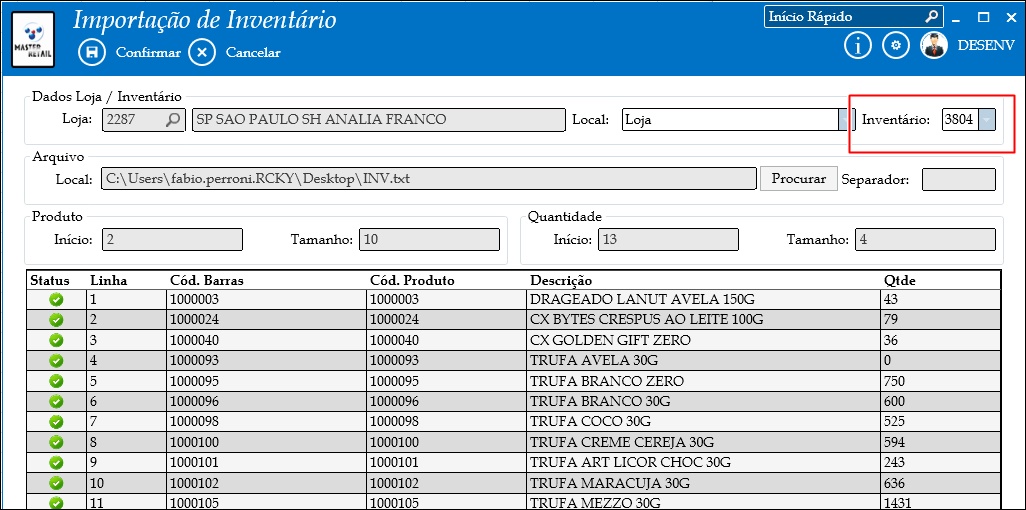
Task: Select TRUFA BRANCO 30G cell
Action: 703,401
